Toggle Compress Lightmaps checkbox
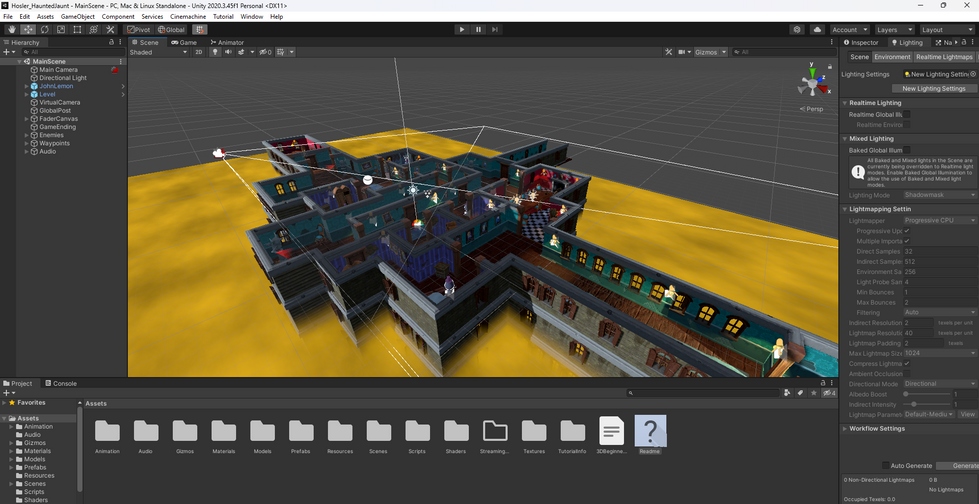Image resolution: width=979 pixels, height=504 pixels. click(907, 363)
